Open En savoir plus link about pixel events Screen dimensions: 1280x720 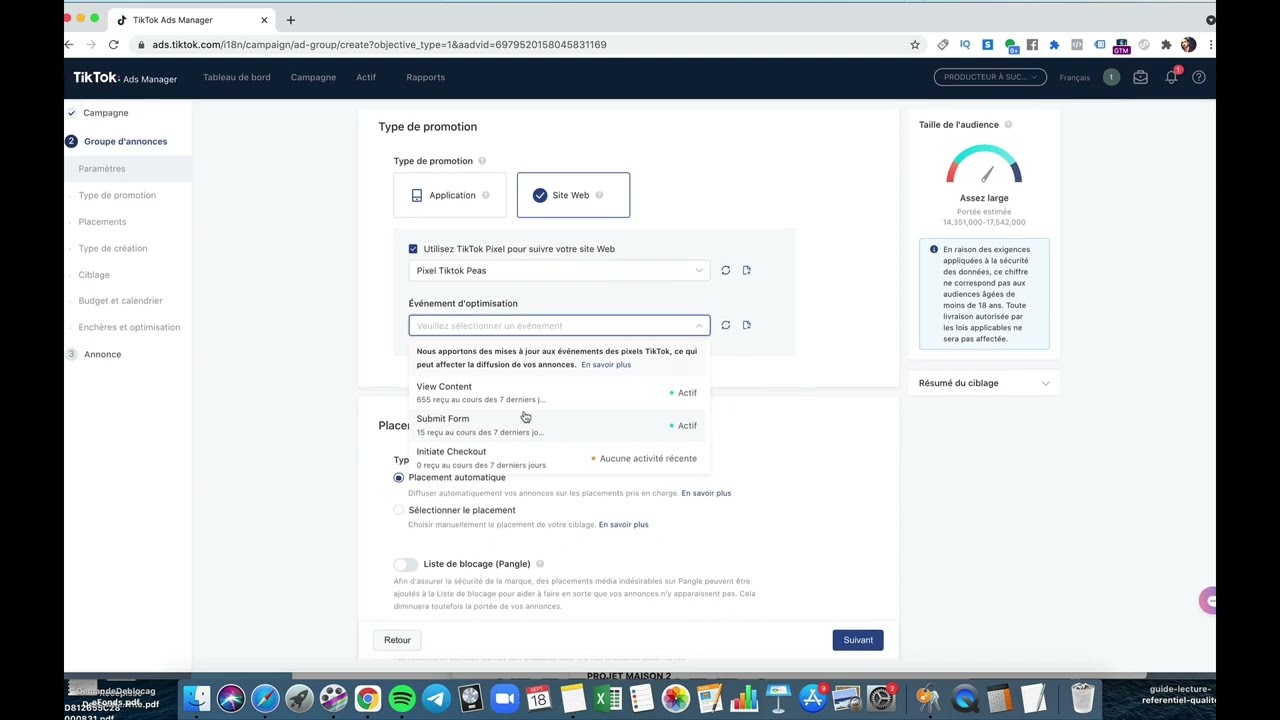tap(606, 365)
